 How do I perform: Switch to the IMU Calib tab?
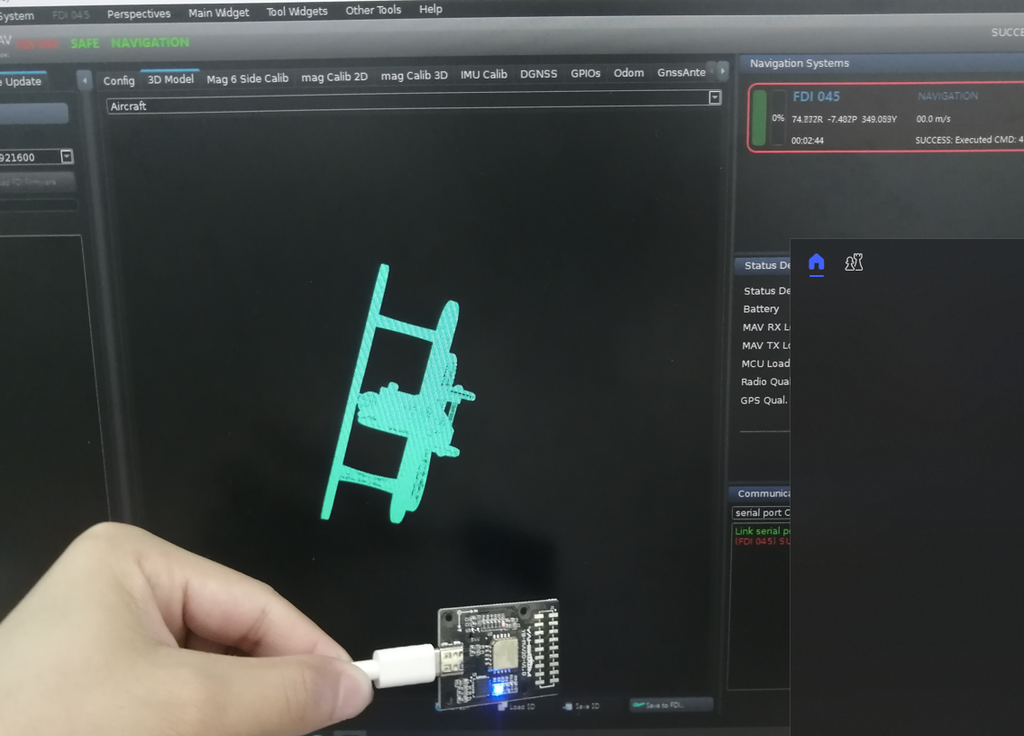click(x=483, y=74)
